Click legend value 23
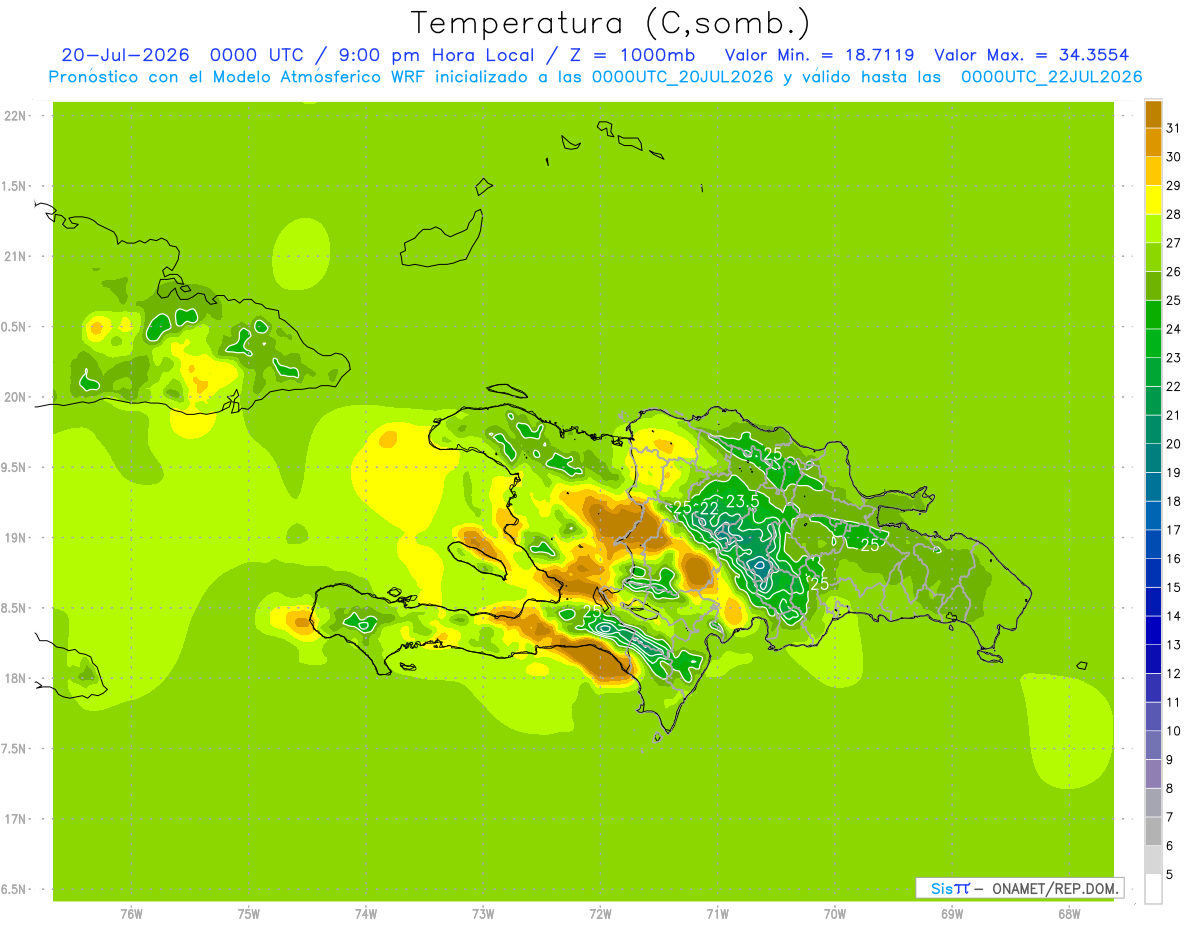 coord(1174,357)
